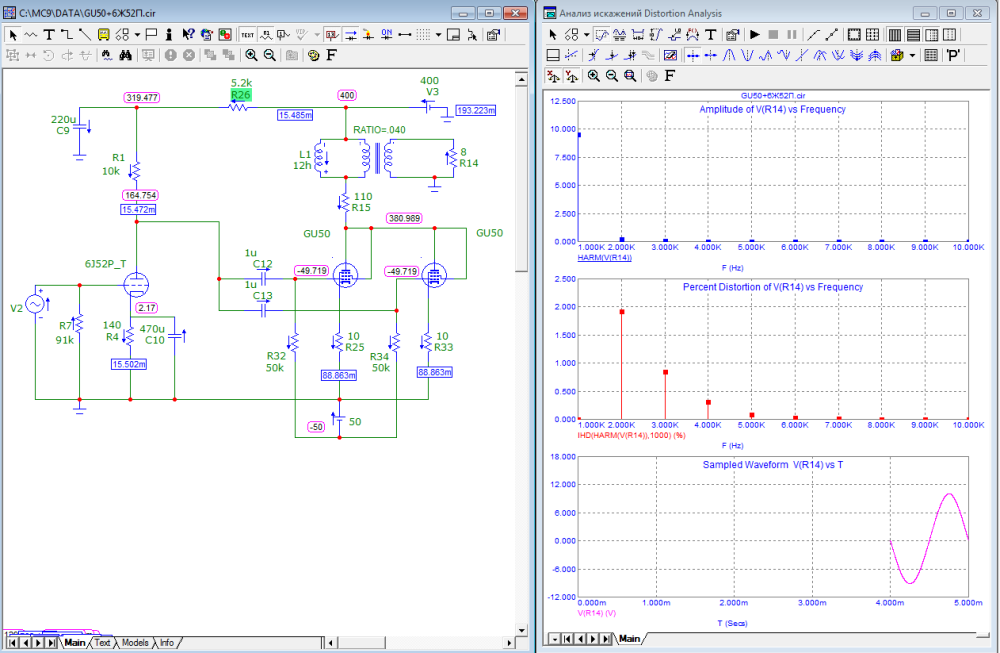
Task: Switch to the Text tab
Action: (102, 642)
